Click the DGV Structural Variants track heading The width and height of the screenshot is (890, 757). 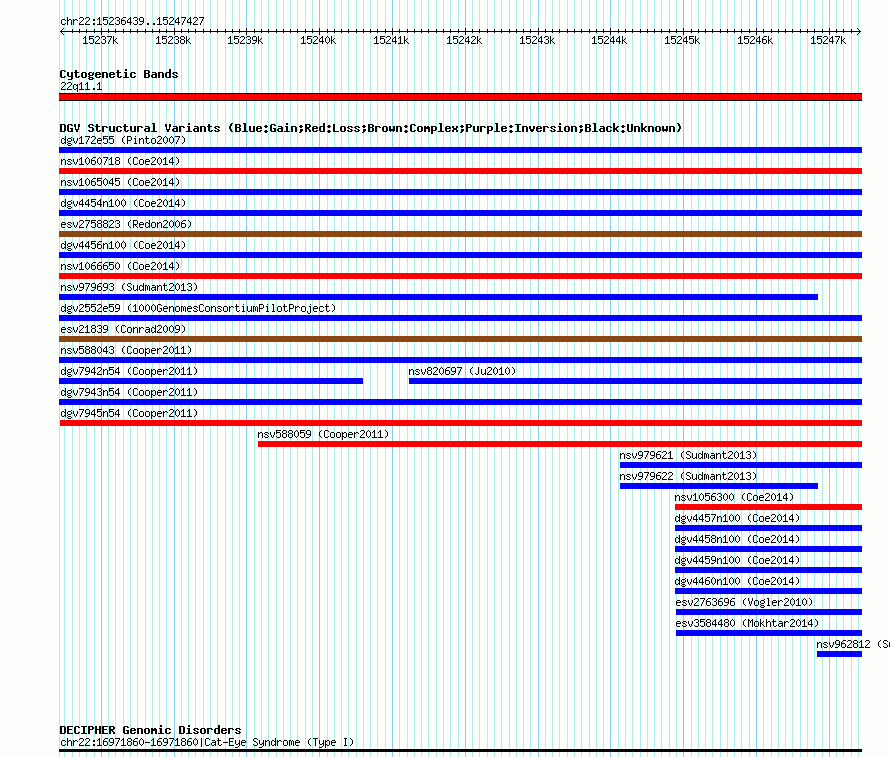(x=371, y=128)
